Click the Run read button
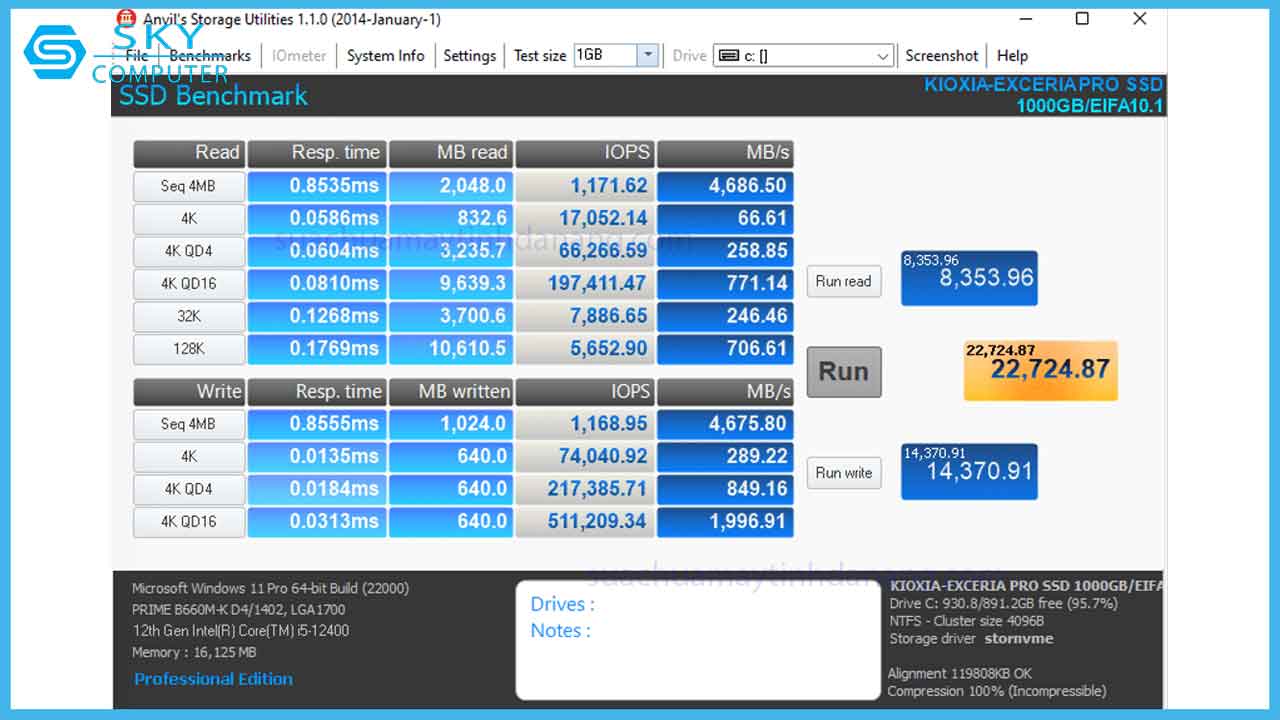The image size is (1280, 720). pyautogui.click(x=844, y=281)
